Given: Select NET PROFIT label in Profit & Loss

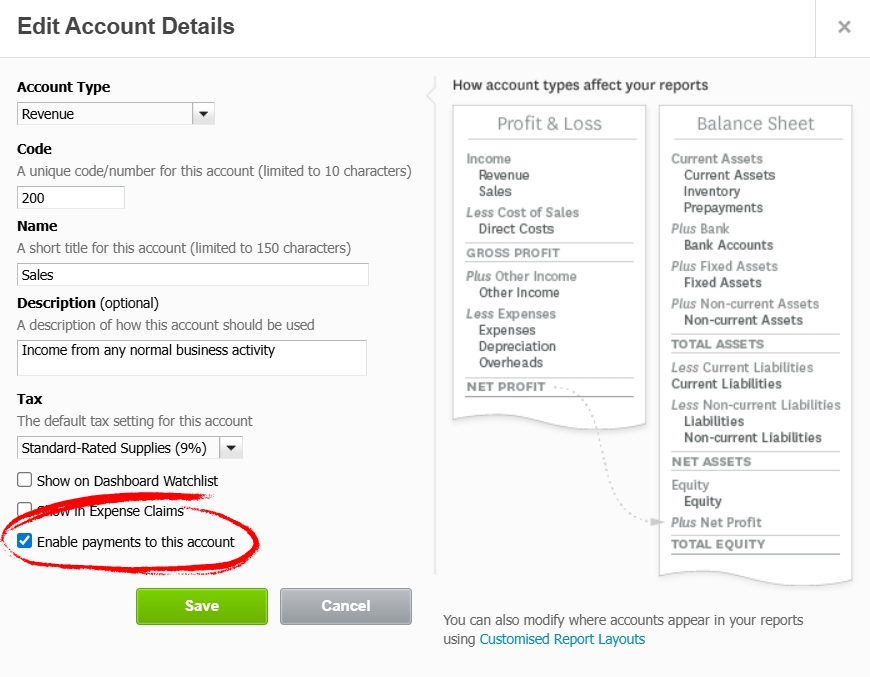Looking at the screenshot, I should [506, 387].
